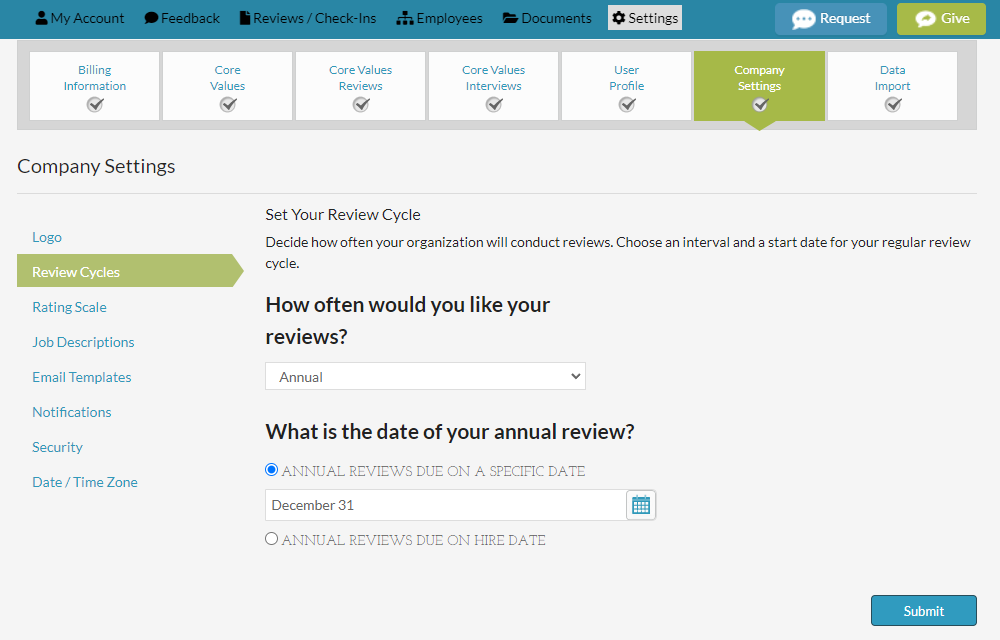
Task: Select Company Settings step tab
Action: (760, 86)
